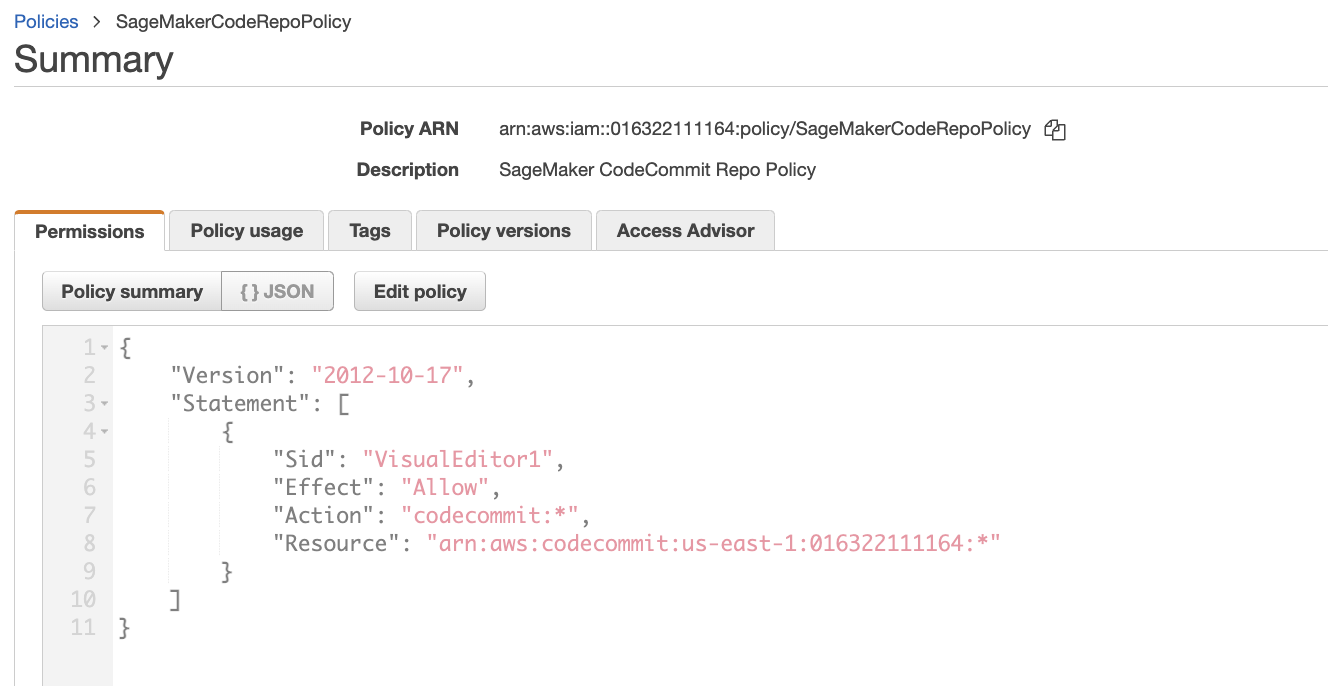Viewport: 1328px width, 686px height.
Task: Click the Edit policy button
Action: coord(420,291)
